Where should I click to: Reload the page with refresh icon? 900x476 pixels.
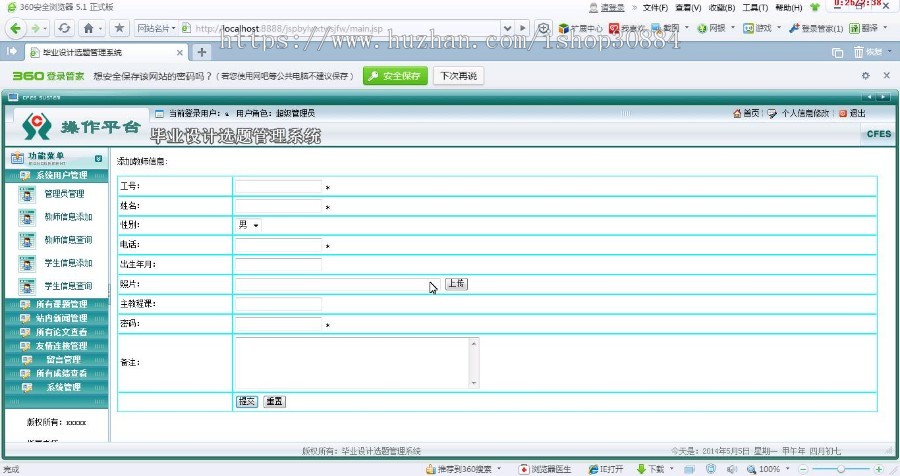64,28
